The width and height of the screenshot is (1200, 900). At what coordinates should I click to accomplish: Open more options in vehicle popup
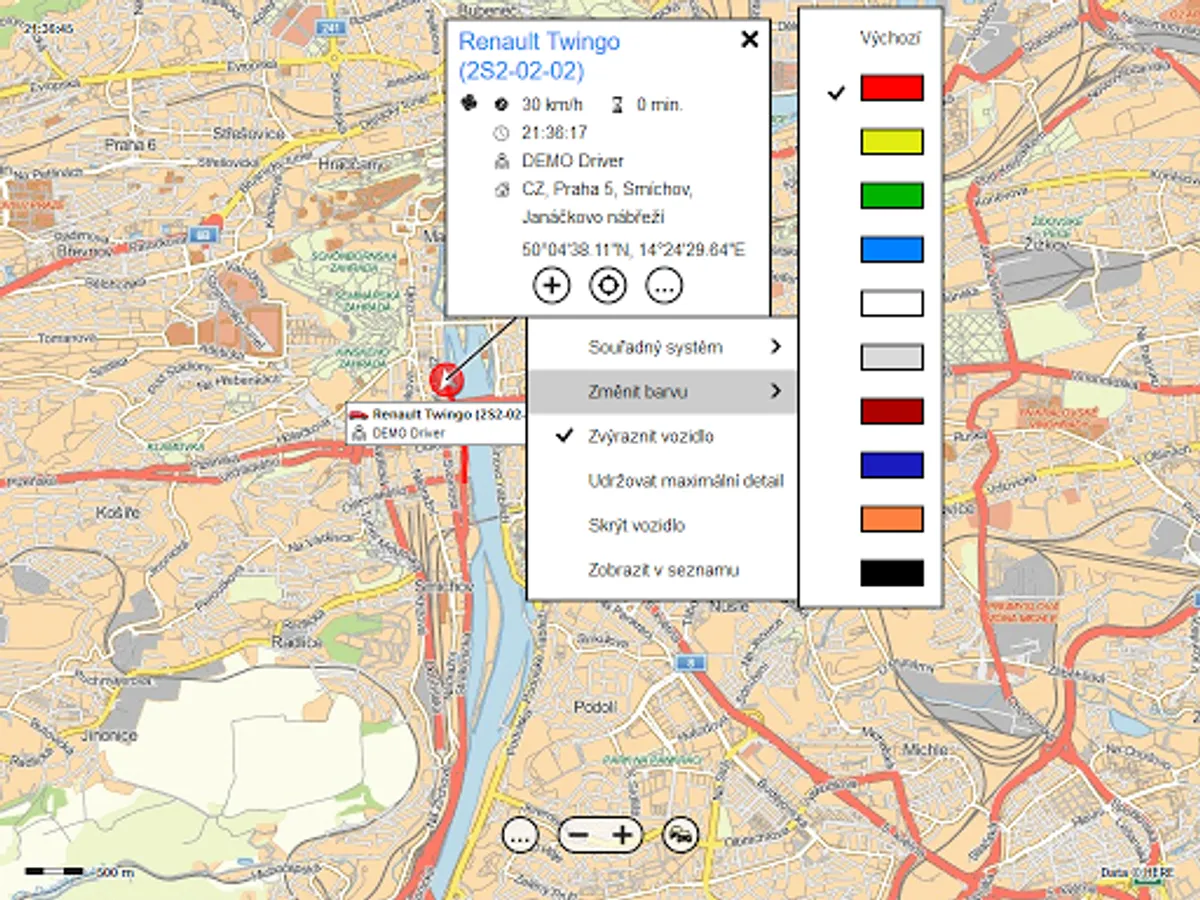pos(665,286)
